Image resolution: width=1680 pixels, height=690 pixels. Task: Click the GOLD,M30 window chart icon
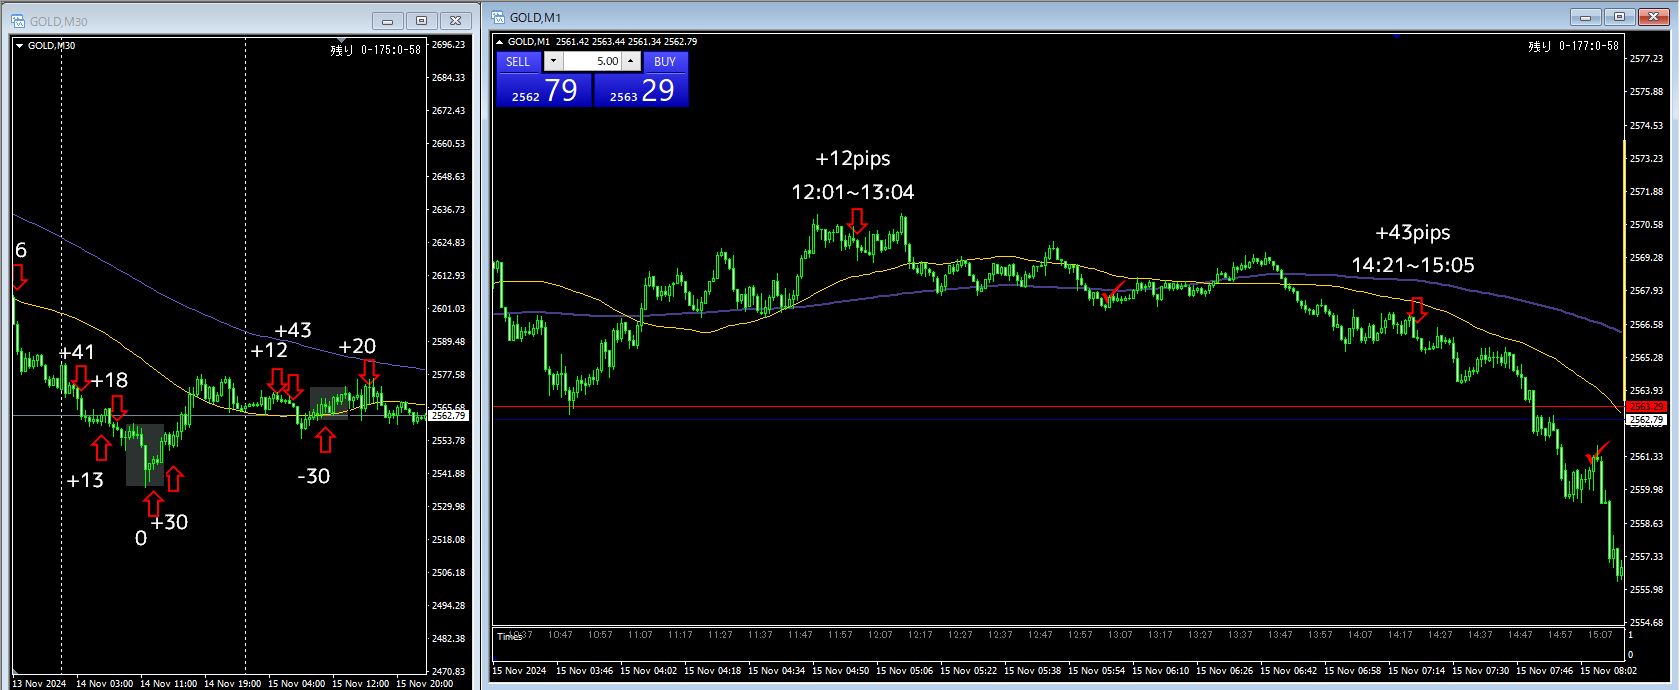pyautogui.click(x=17, y=21)
